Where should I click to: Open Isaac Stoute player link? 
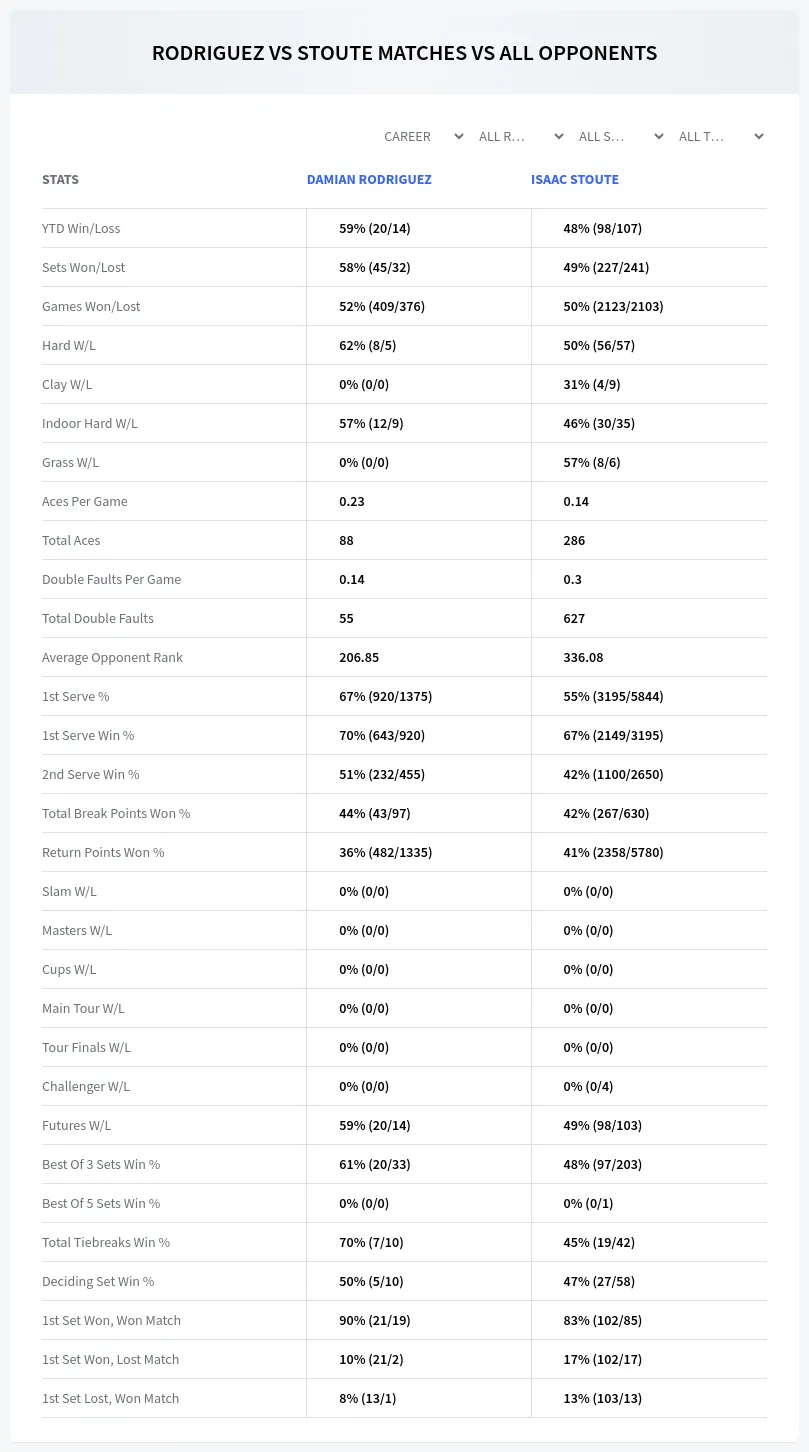coord(575,180)
